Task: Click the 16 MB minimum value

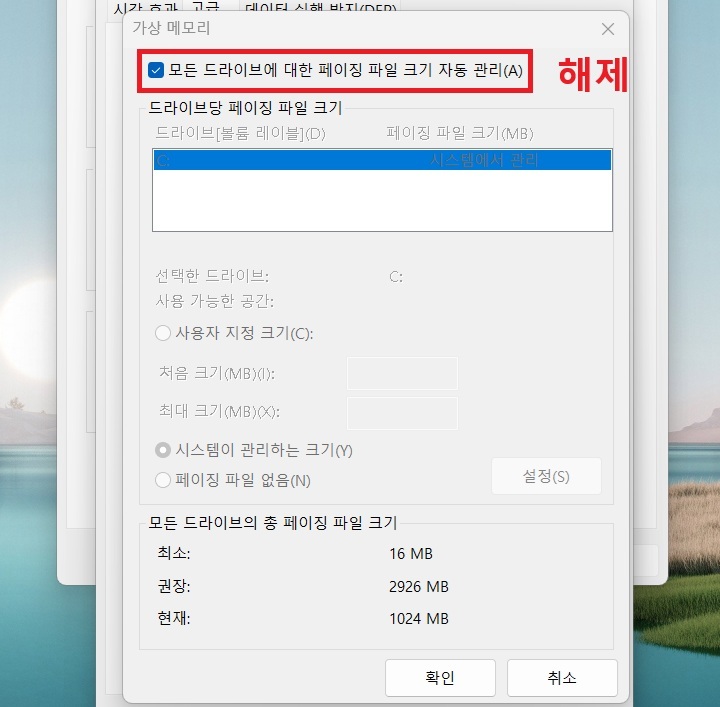Action: (411, 554)
